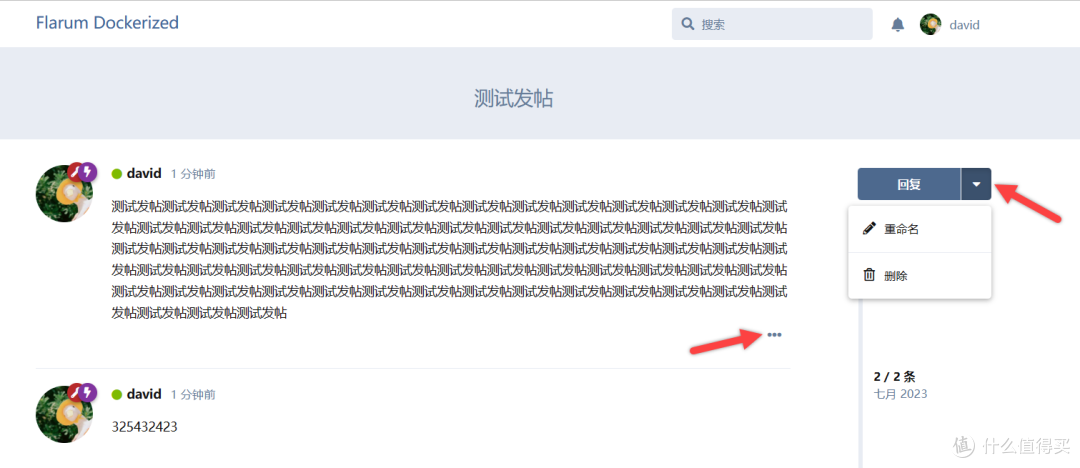Focus the 搜索 search field
The width and height of the screenshot is (1080, 468).
pos(772,24)
